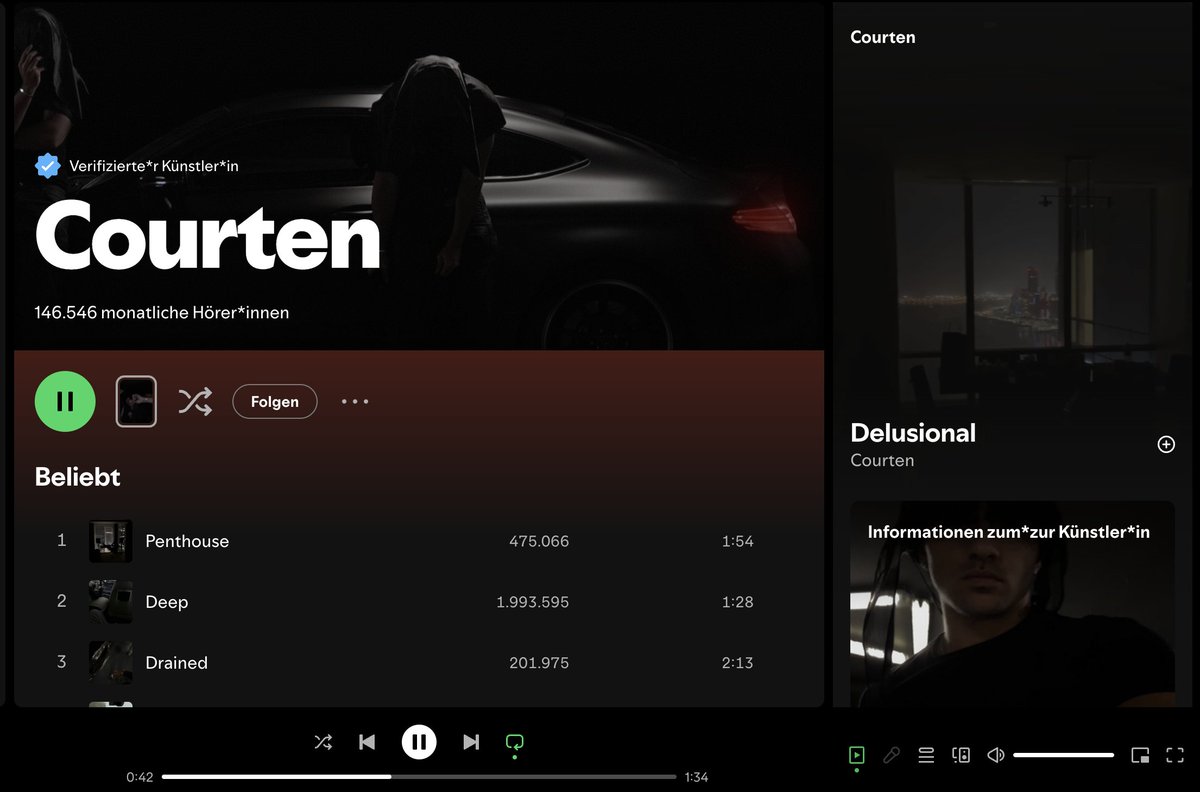Open the Penthouse cover thumbnail
This screenshot has height=792, width=1200.
point(110,541)
